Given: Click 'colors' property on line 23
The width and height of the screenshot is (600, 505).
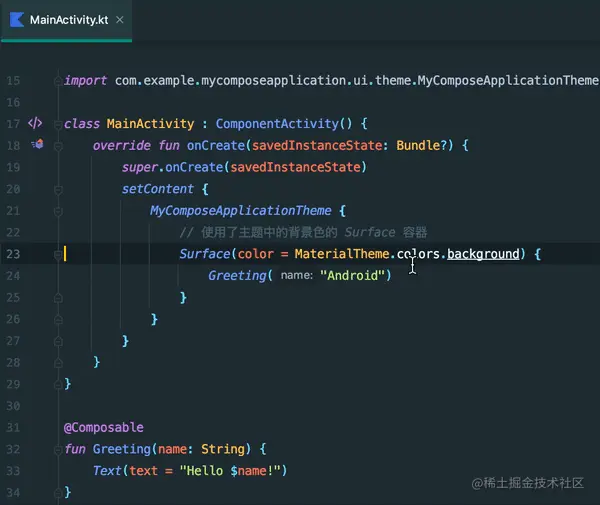Looking at the screenshot, I should tap(418, 254).
